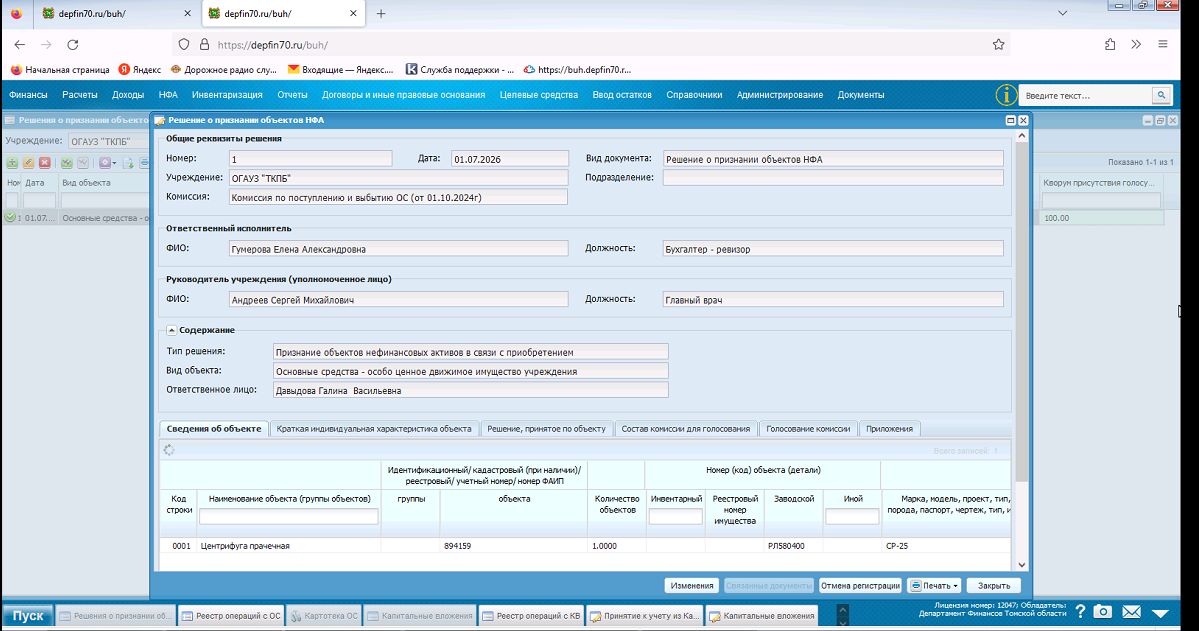Screen dimensions: 1199x631
Task: Maximize the decision dialog window
Action: coord(1010,120)
